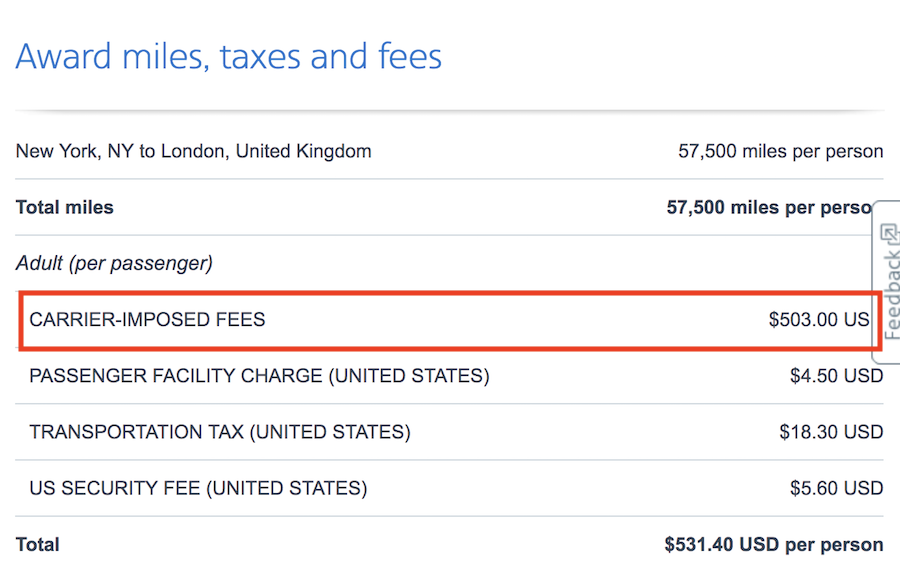The height and width of the screenshot is (584, 900).
Task: Select the Award miles, taxes and fees heading
Action: [x=229, y=57]
